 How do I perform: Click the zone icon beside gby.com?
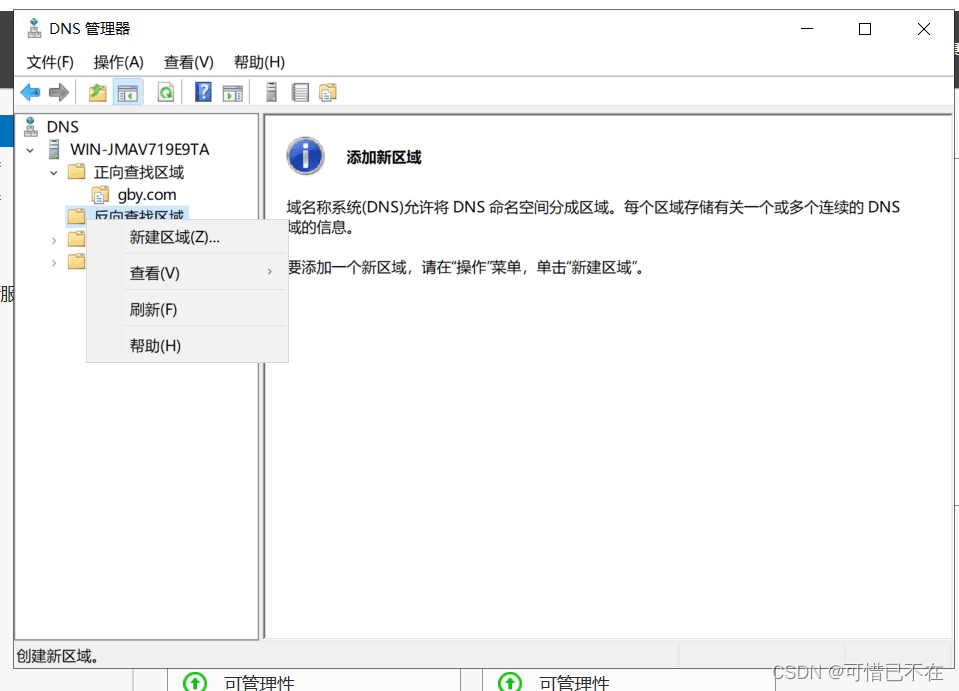tap(100, 194)
